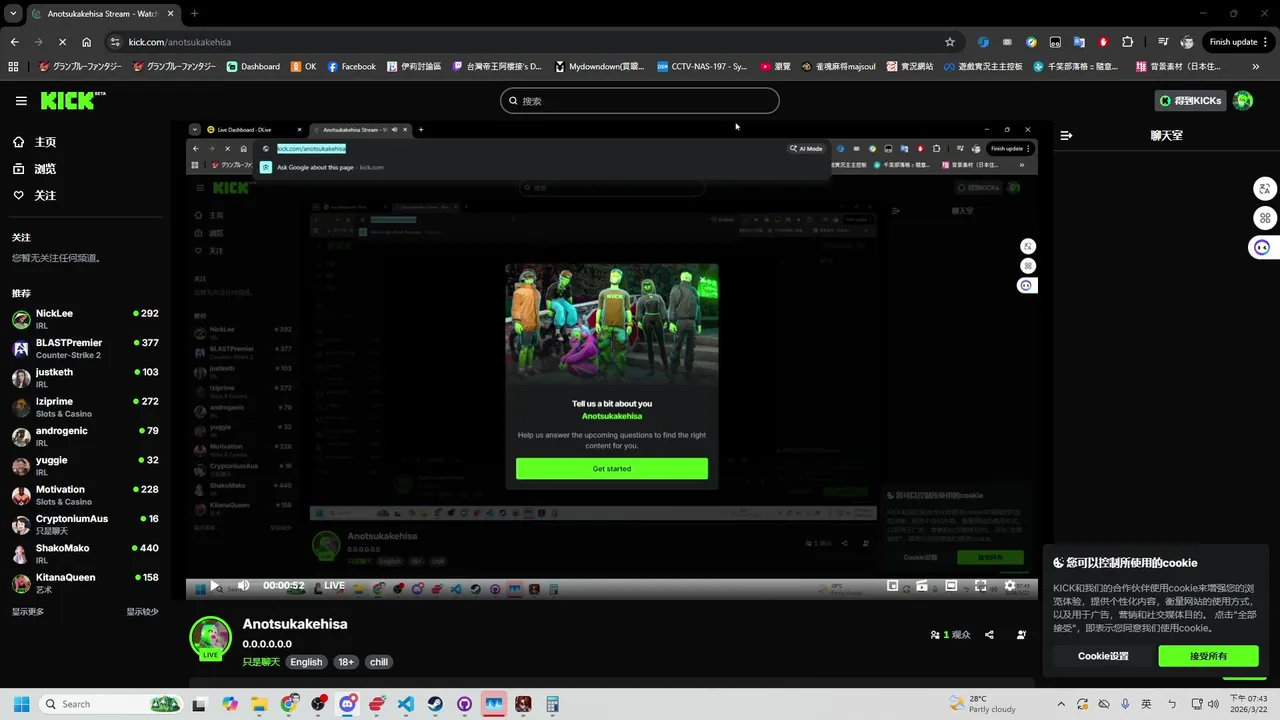Show hidden system tray icons
Viewport: 1280px width, 720px height.
click(1061, 704)
